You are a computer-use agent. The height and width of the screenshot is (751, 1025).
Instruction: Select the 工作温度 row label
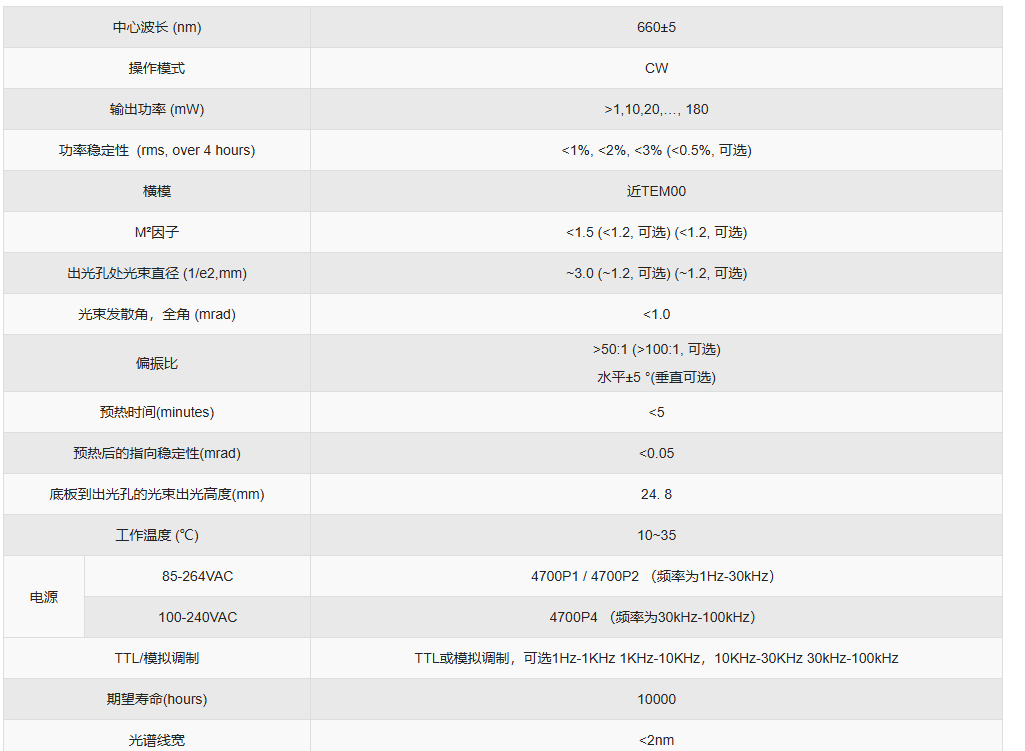click(157, 535)
